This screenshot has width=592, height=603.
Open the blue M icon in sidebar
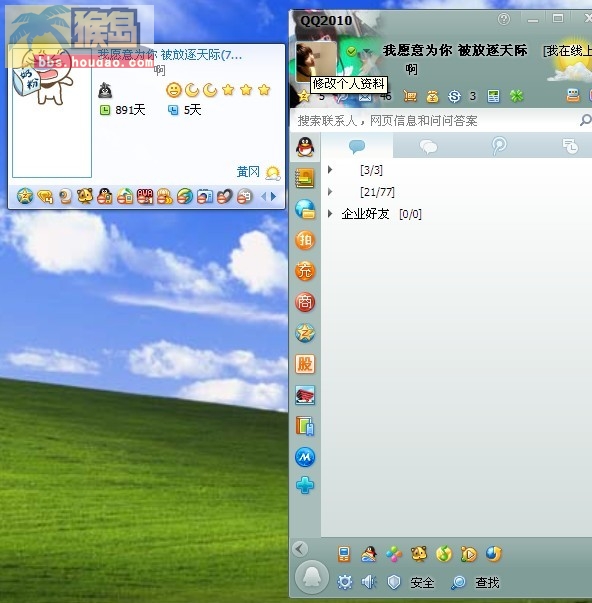305,457
